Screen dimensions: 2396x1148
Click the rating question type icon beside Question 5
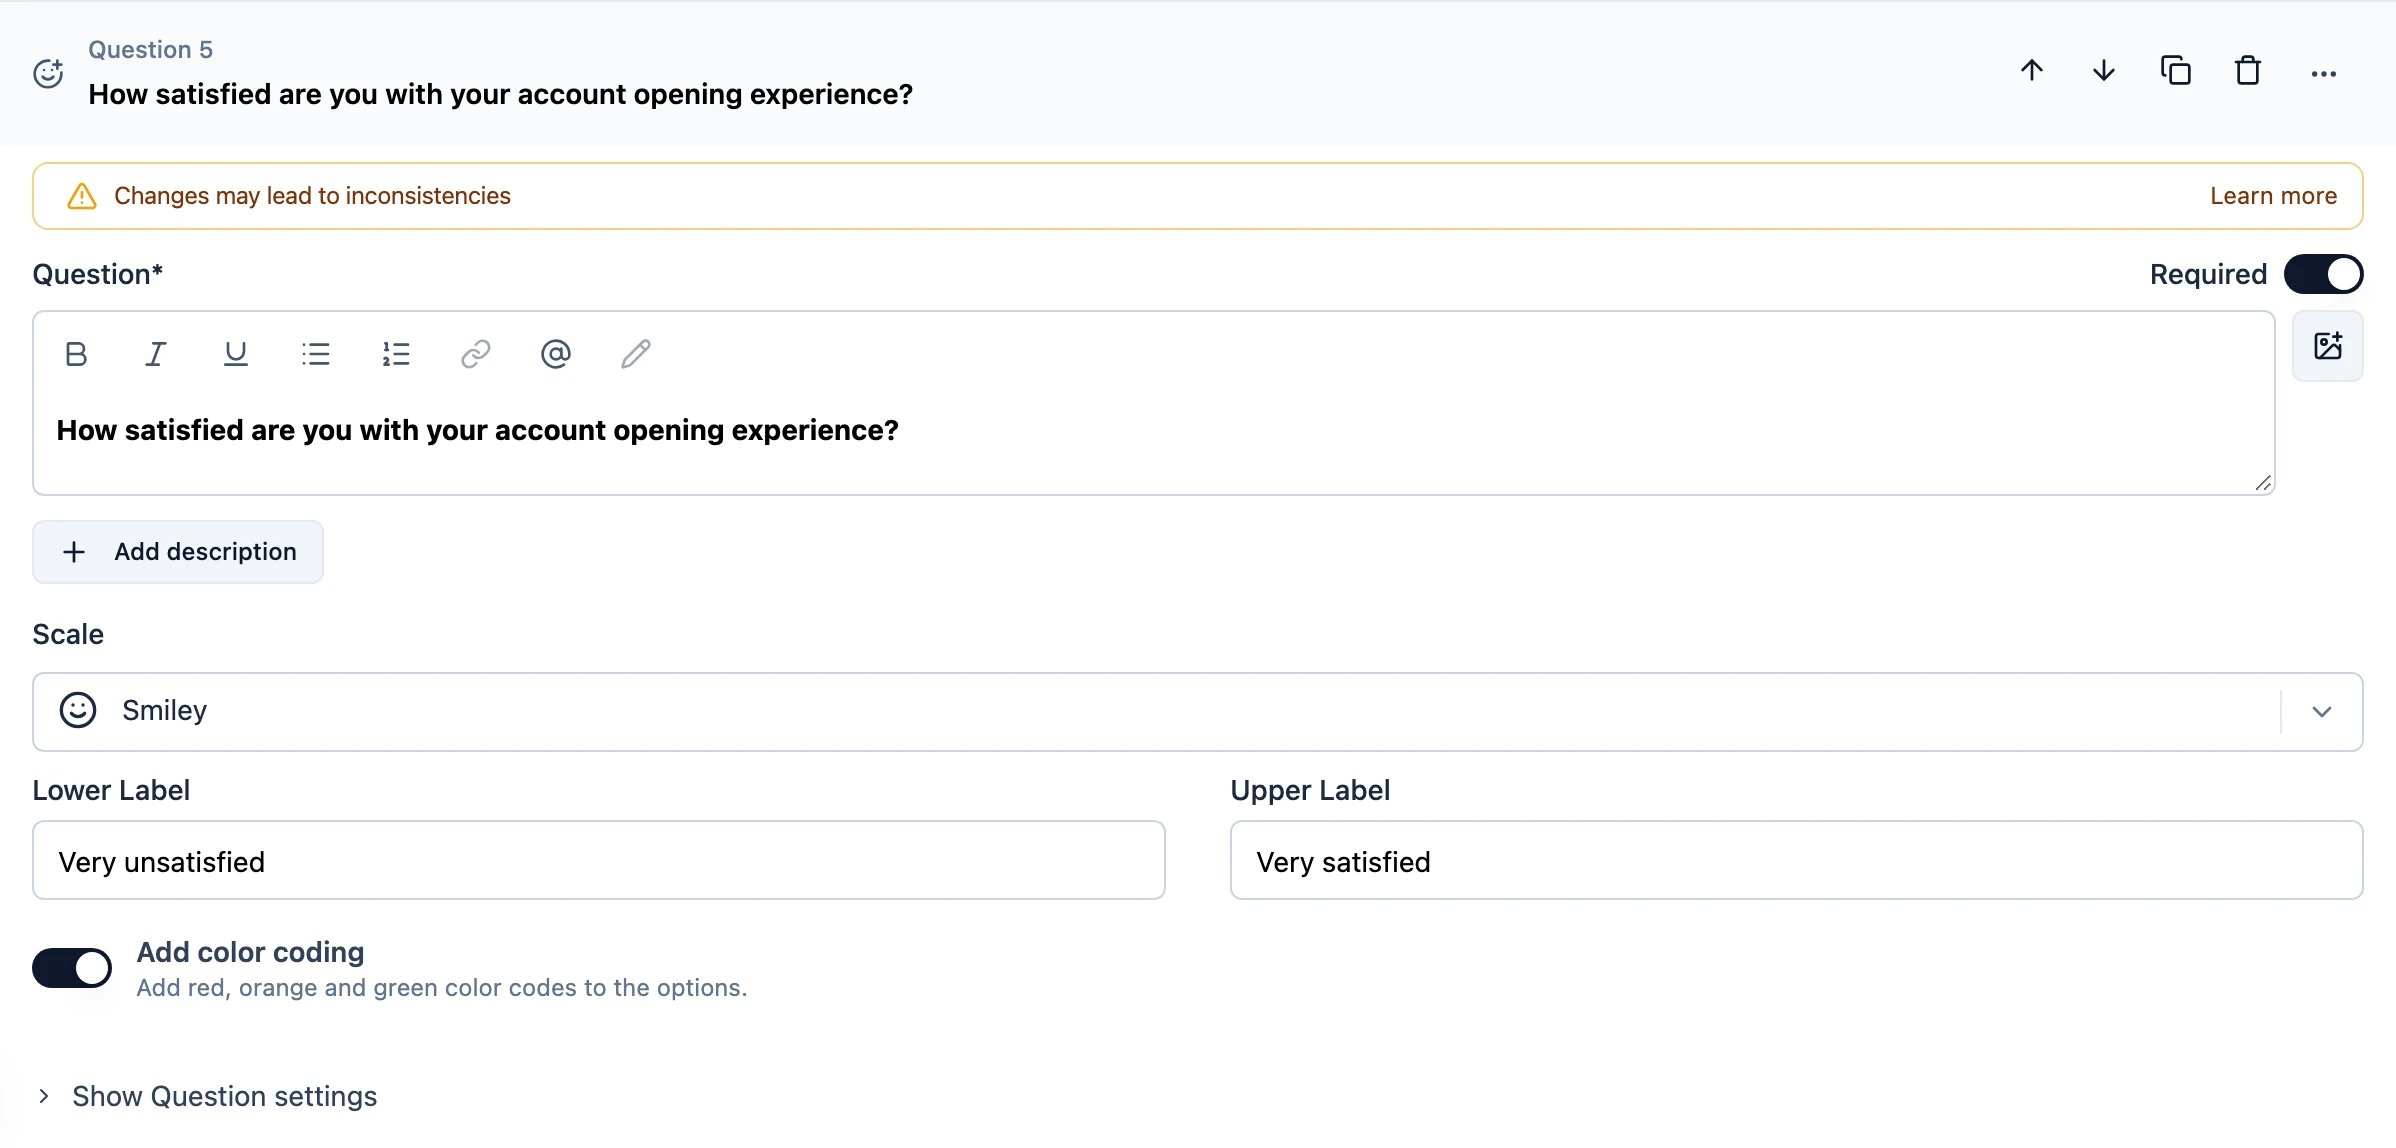point(48,73)
